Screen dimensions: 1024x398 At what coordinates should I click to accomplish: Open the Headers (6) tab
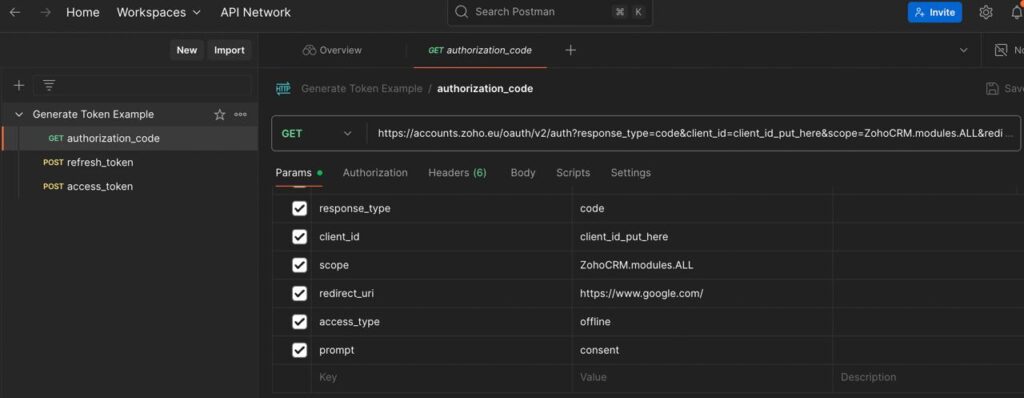tap(457, 173)
